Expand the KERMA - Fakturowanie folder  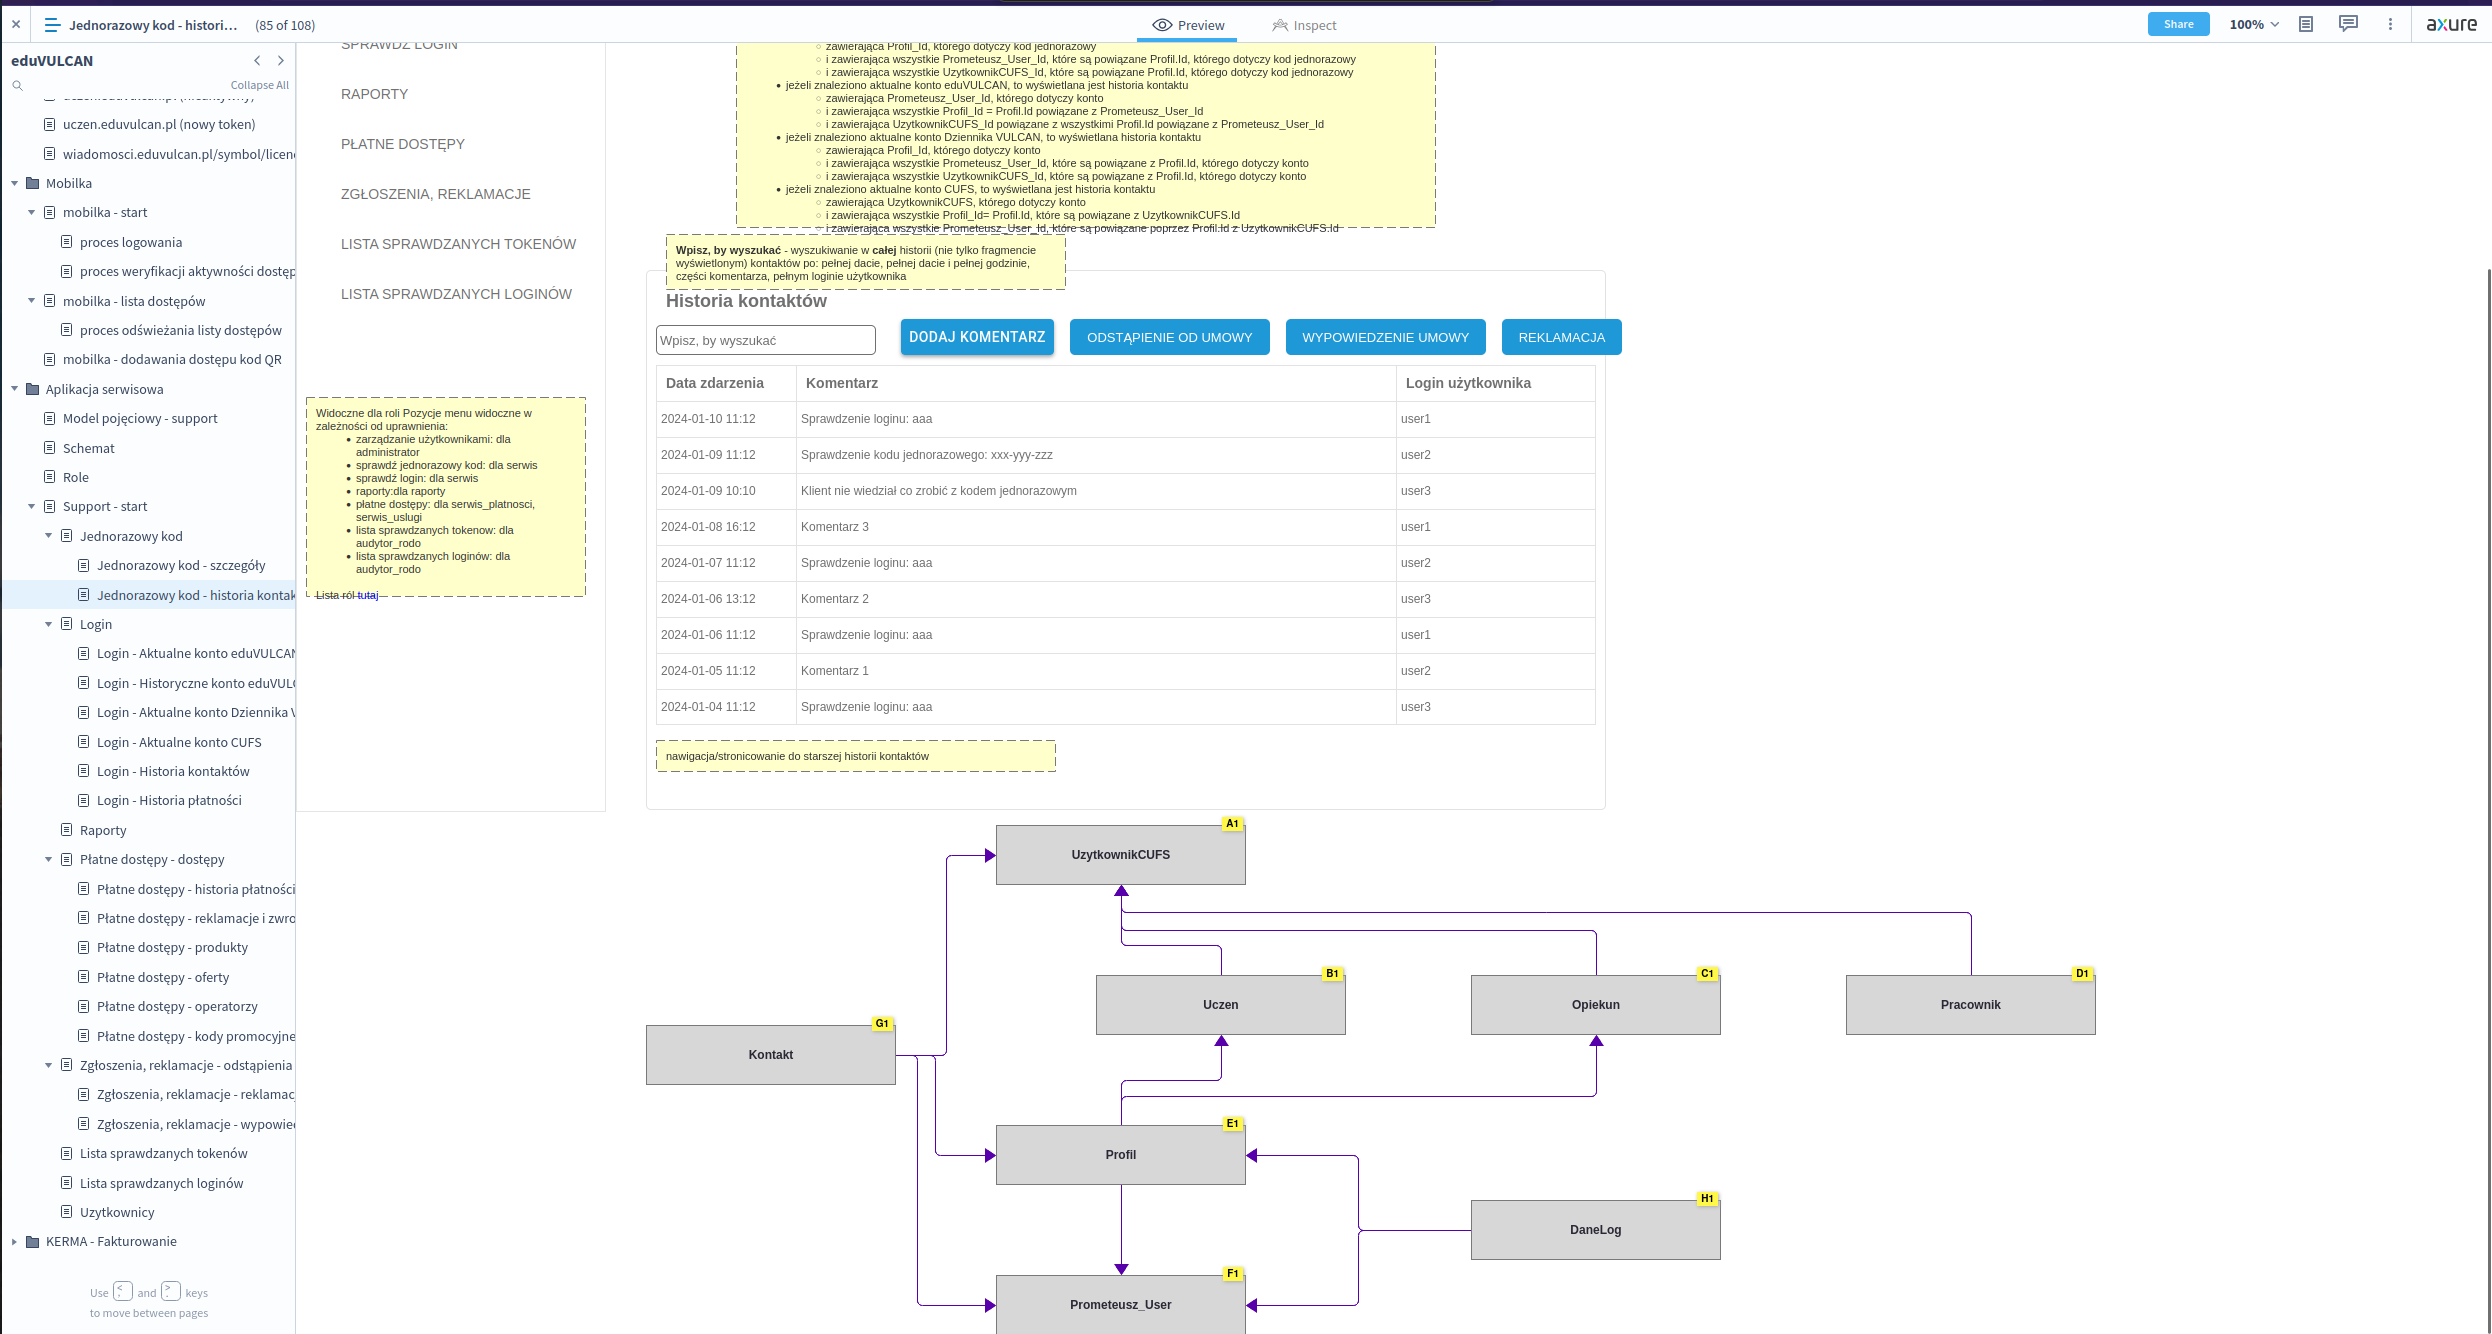(x=15, y=1242)
